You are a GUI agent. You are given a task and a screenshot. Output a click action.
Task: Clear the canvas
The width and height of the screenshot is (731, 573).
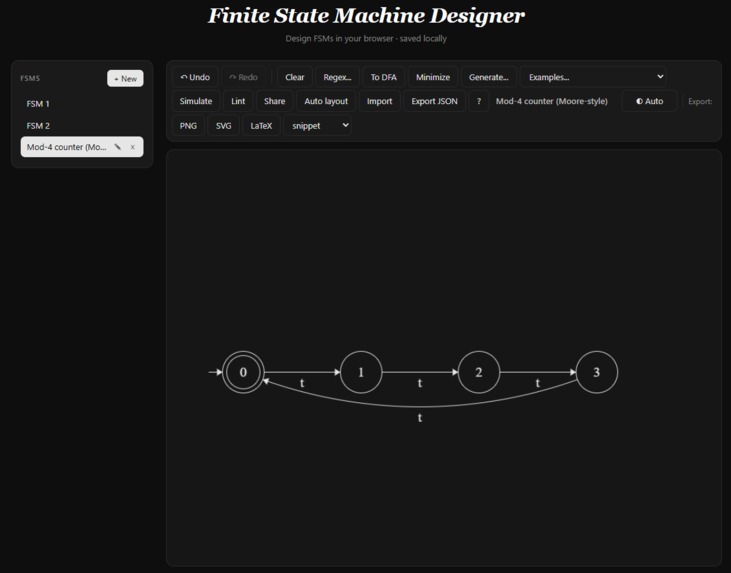click(x=295, y=77)
